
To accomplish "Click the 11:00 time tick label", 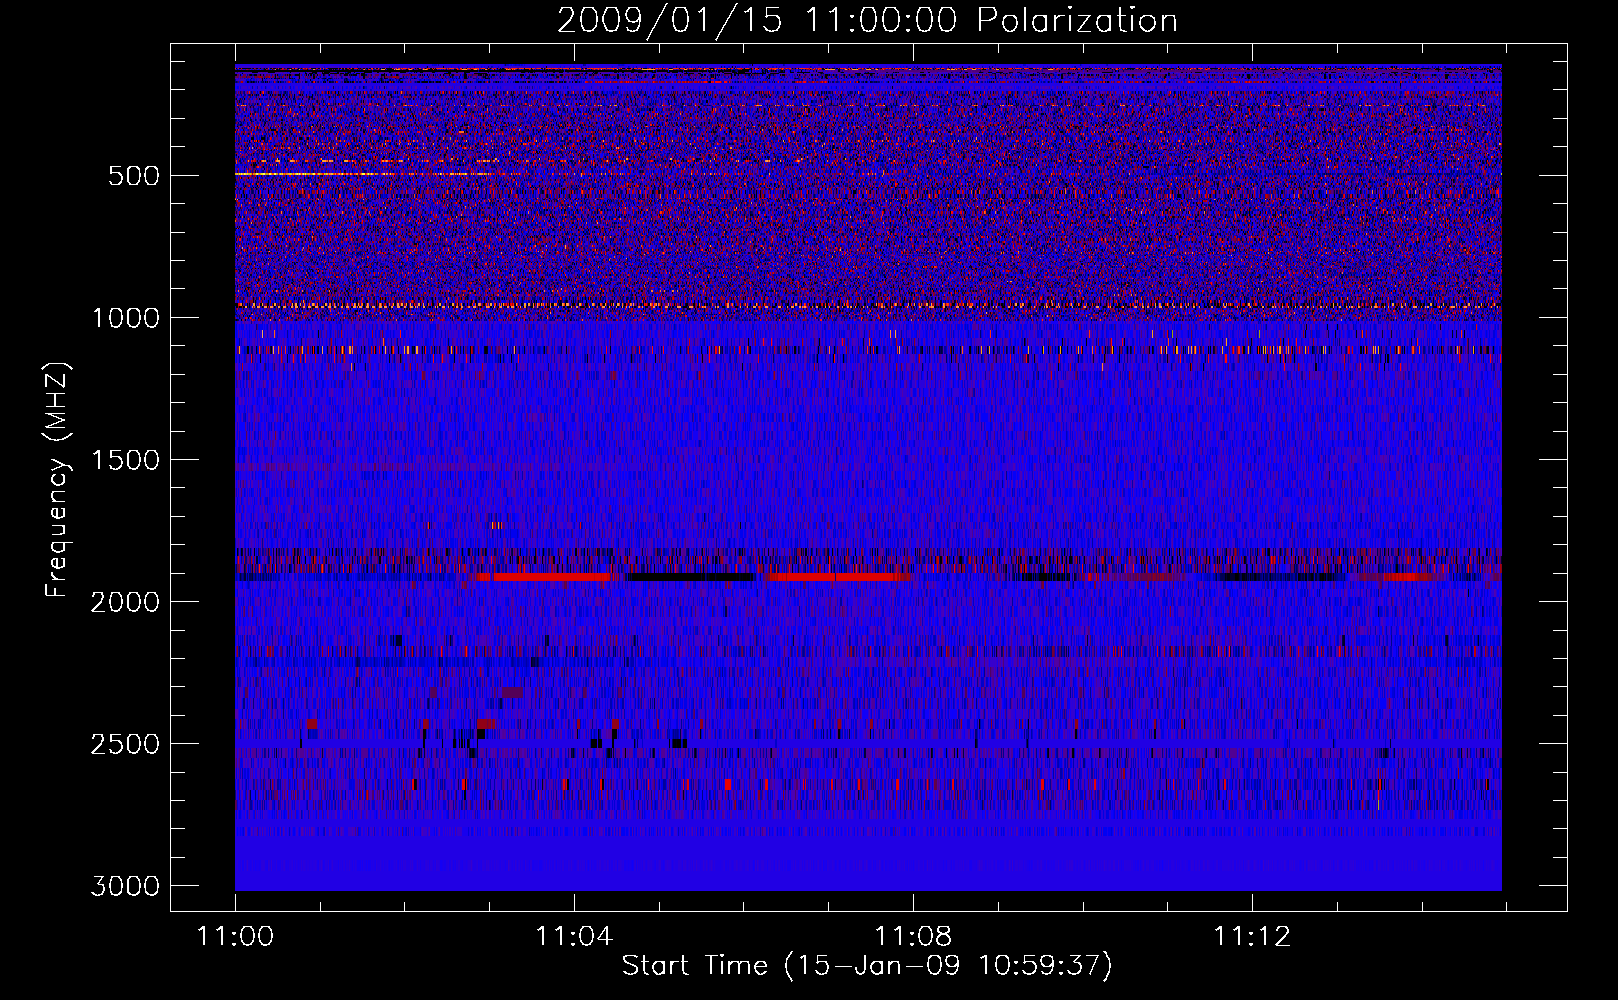I will point(235,937).
